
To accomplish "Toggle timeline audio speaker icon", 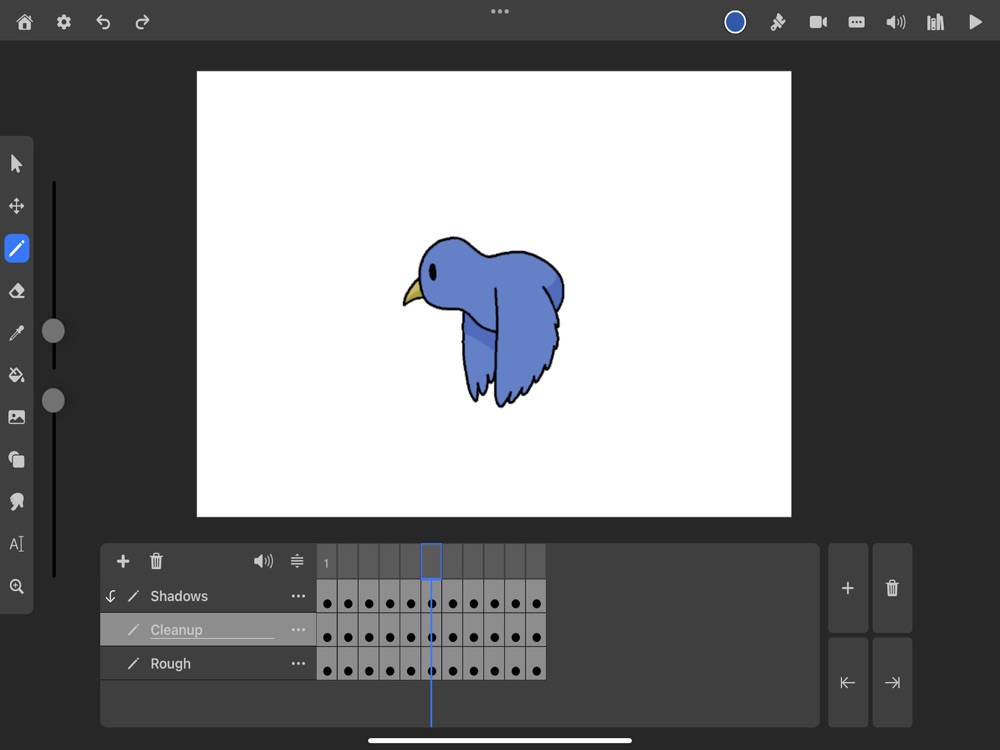I will (263, 561).
